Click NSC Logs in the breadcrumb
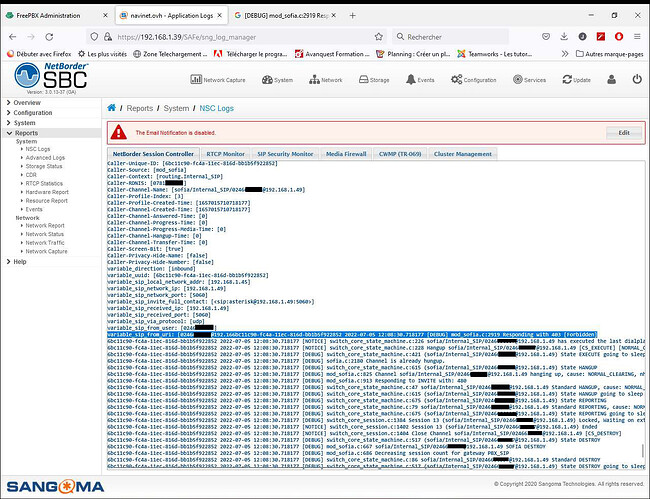 pyautogui.click(x=216, y=108)
